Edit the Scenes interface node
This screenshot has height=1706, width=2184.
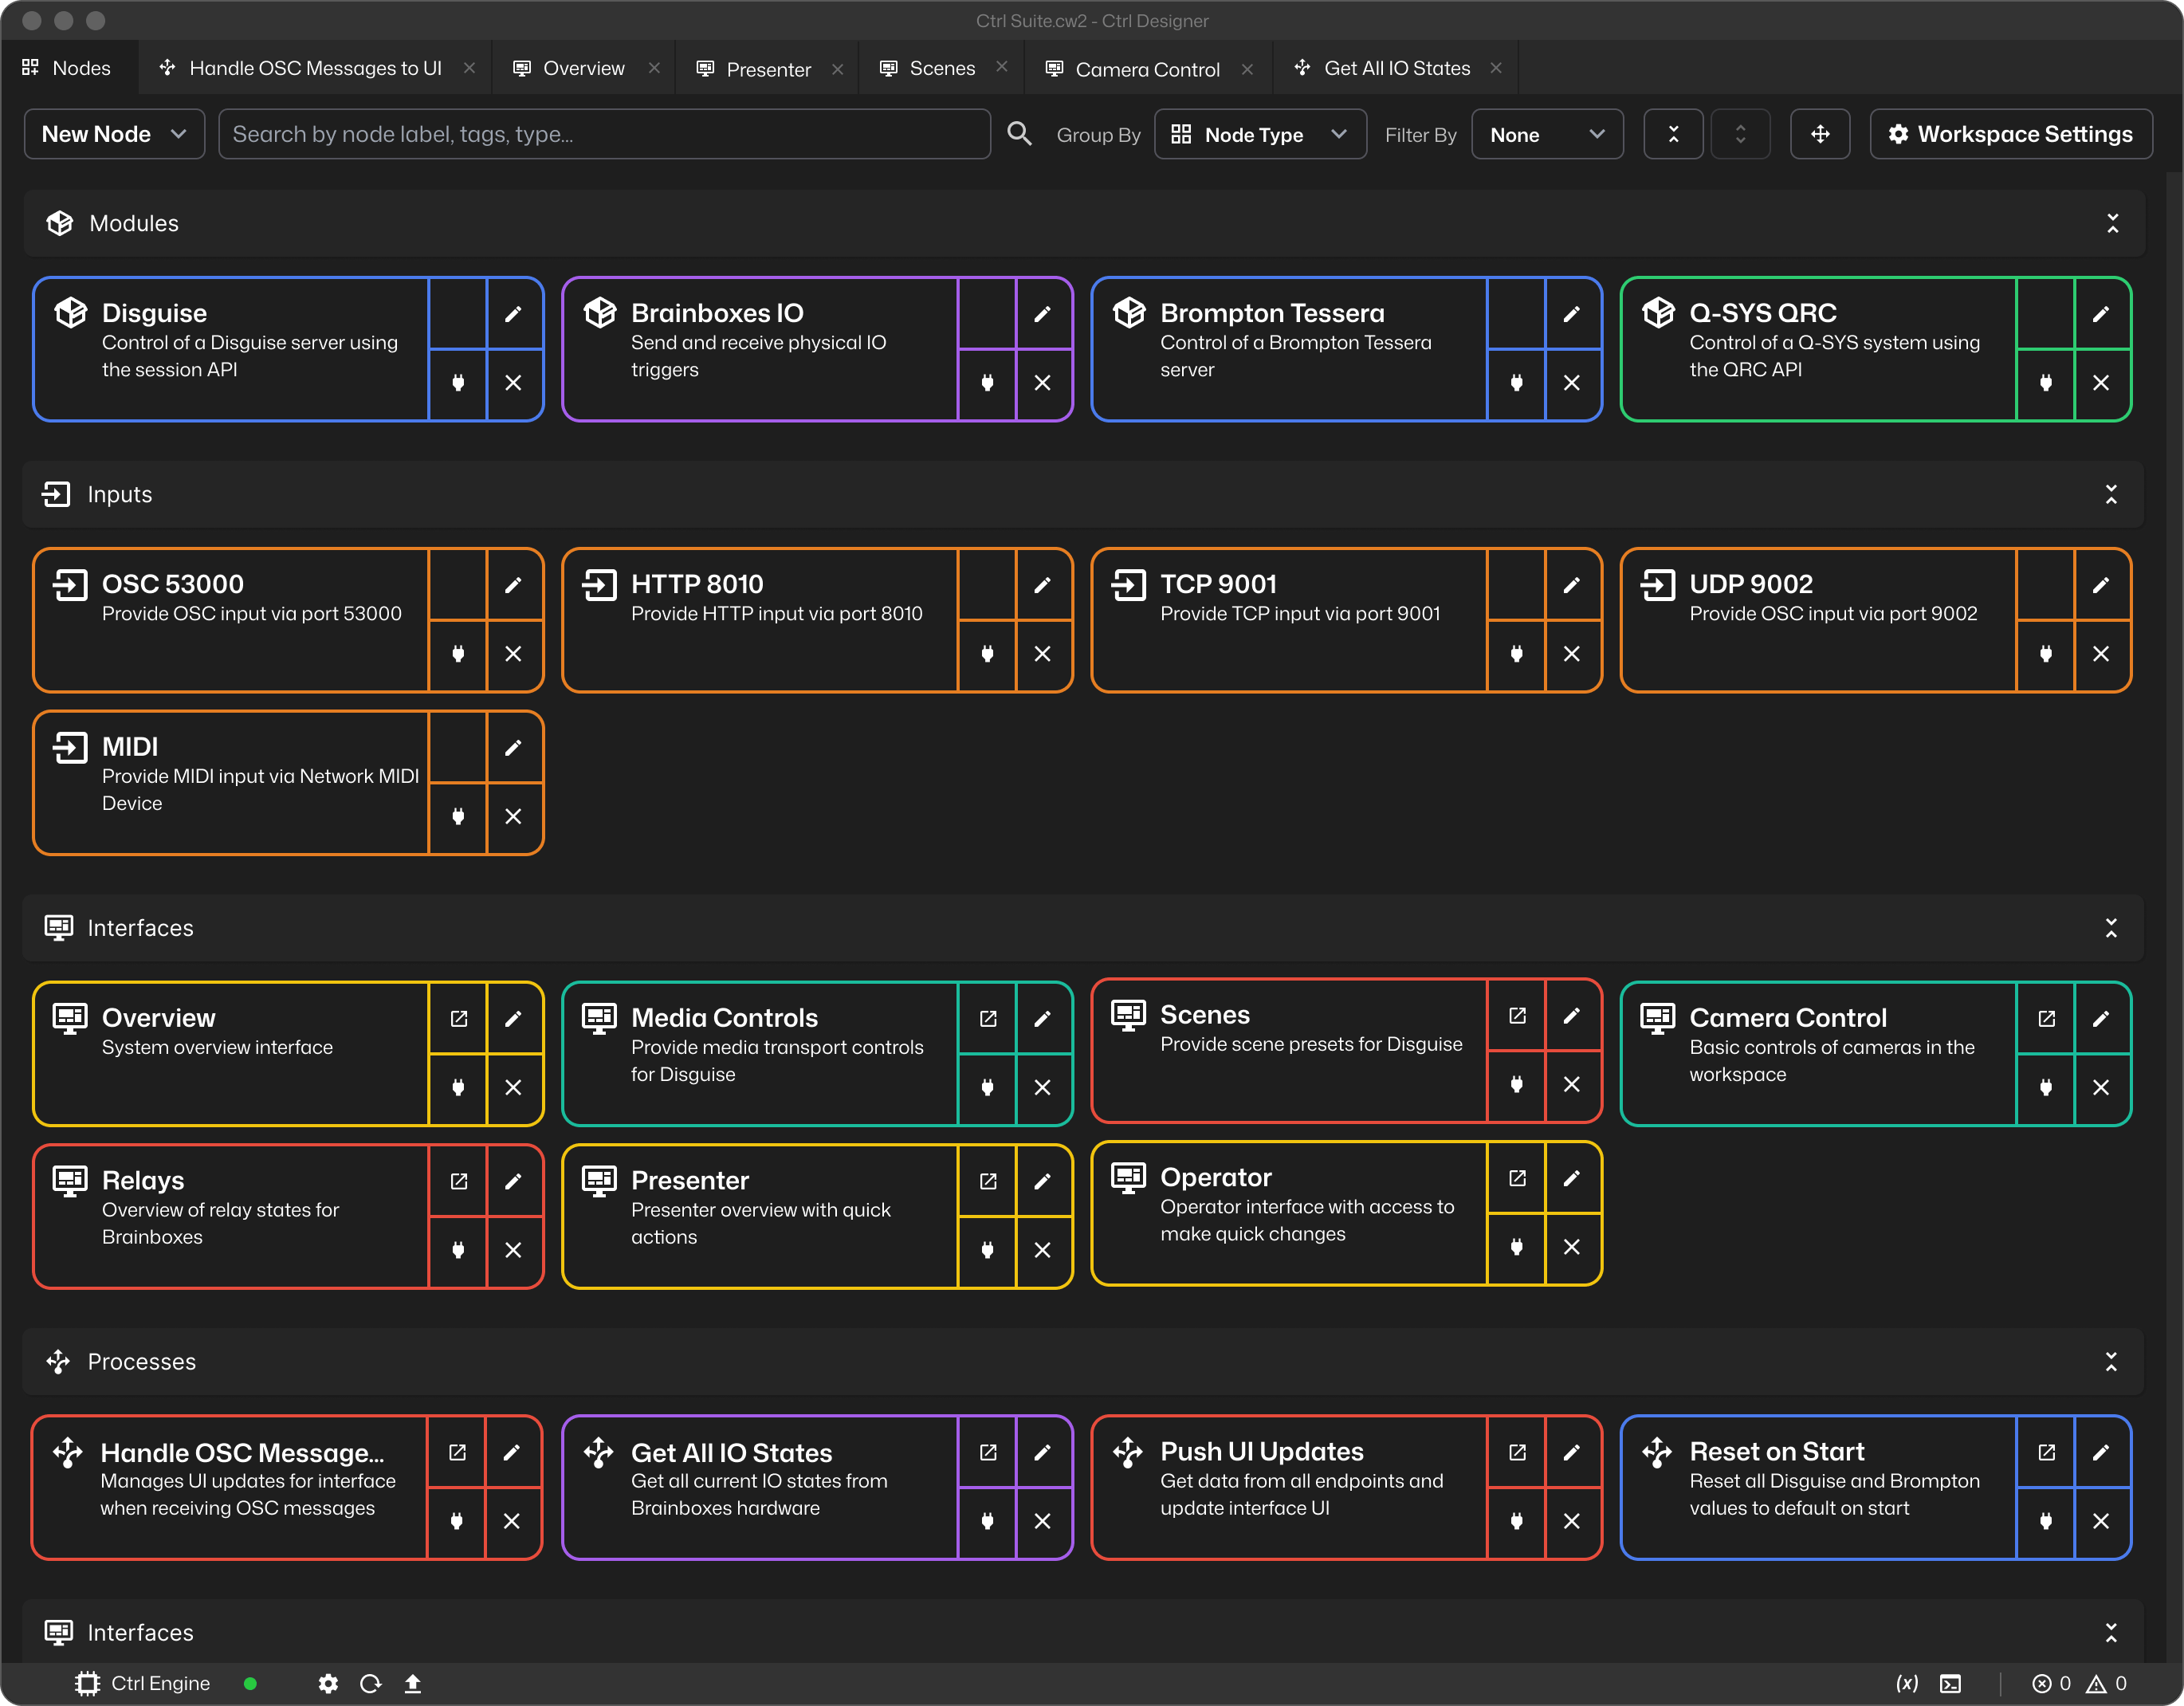click(1571, 1016)
